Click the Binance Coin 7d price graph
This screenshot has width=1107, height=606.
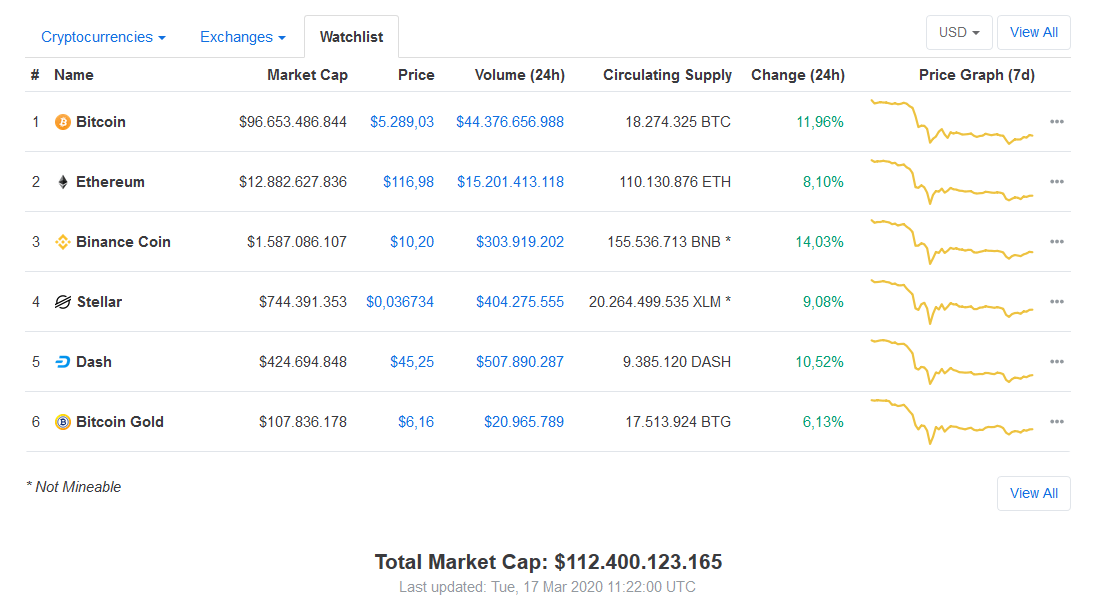pos(952,242)
